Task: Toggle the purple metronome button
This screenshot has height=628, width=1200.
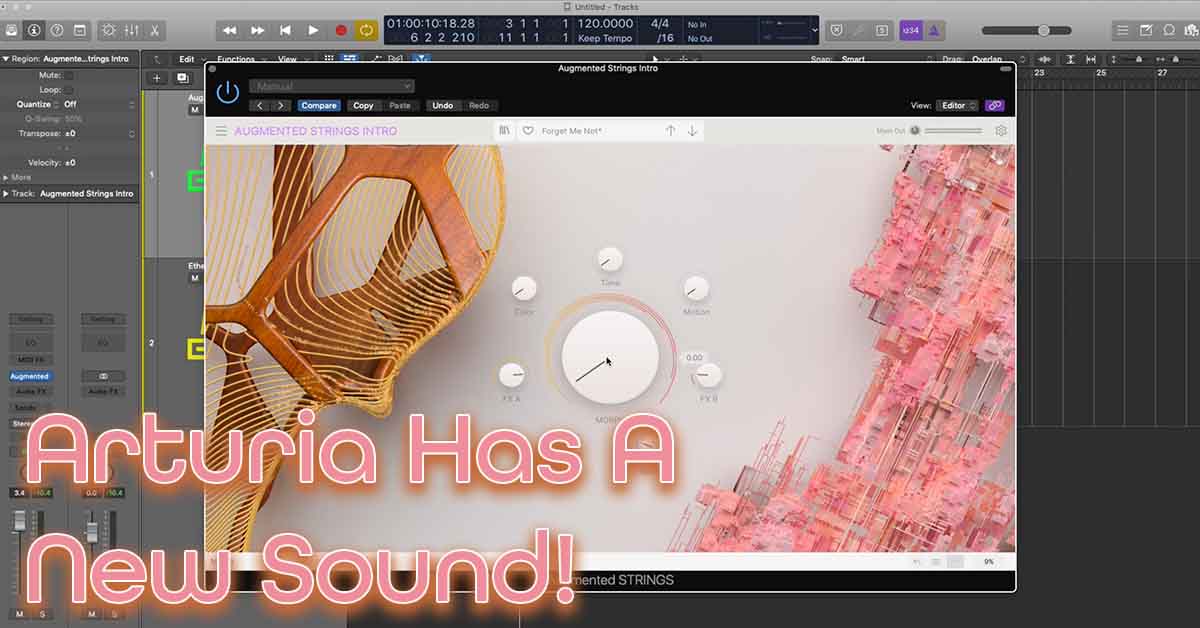Action: point(936,31)
